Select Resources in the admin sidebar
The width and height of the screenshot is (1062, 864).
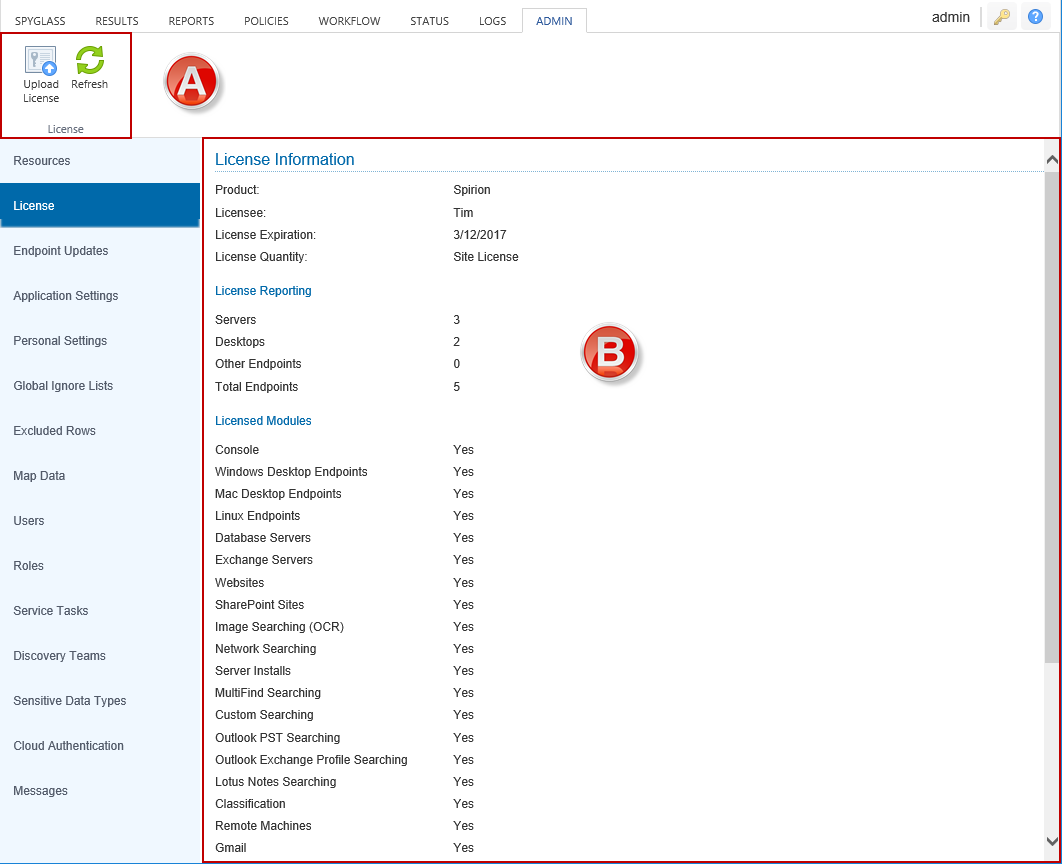point(42,161)
